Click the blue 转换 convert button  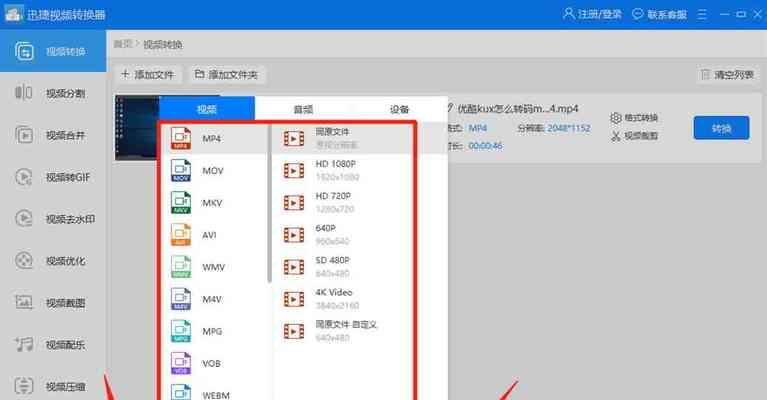(721, 128)
